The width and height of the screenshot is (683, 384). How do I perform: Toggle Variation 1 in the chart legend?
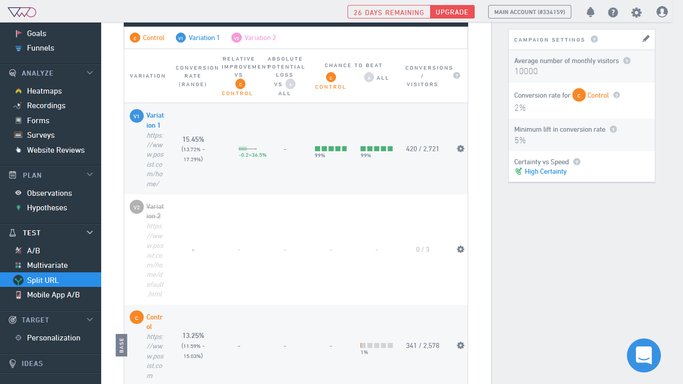coord(198,38)
